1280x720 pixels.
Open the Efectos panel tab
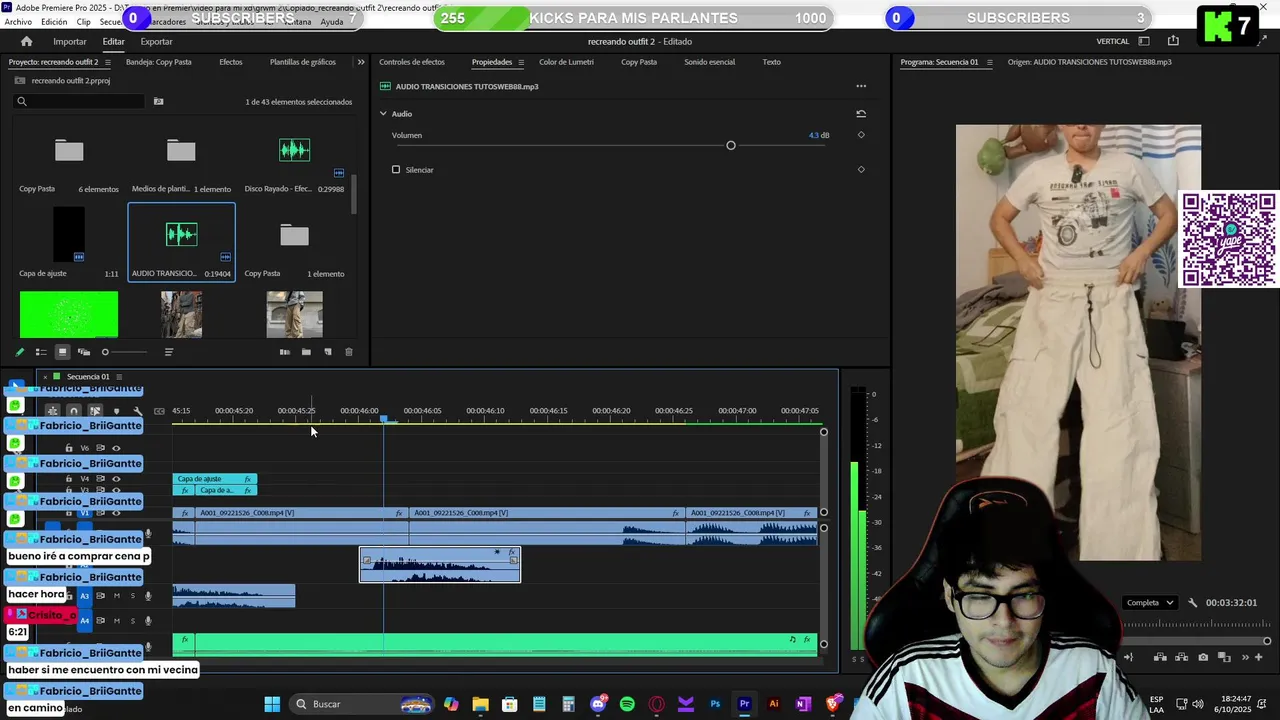pyautogui.click(x=231, y=62)
